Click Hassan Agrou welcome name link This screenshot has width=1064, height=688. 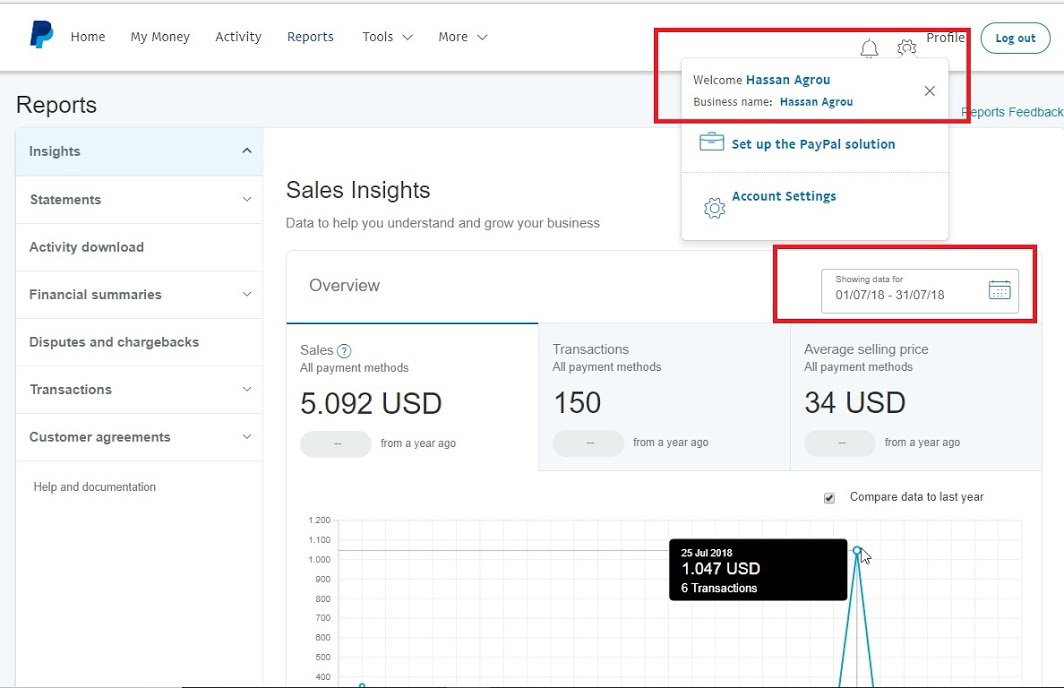coord(788,79)
